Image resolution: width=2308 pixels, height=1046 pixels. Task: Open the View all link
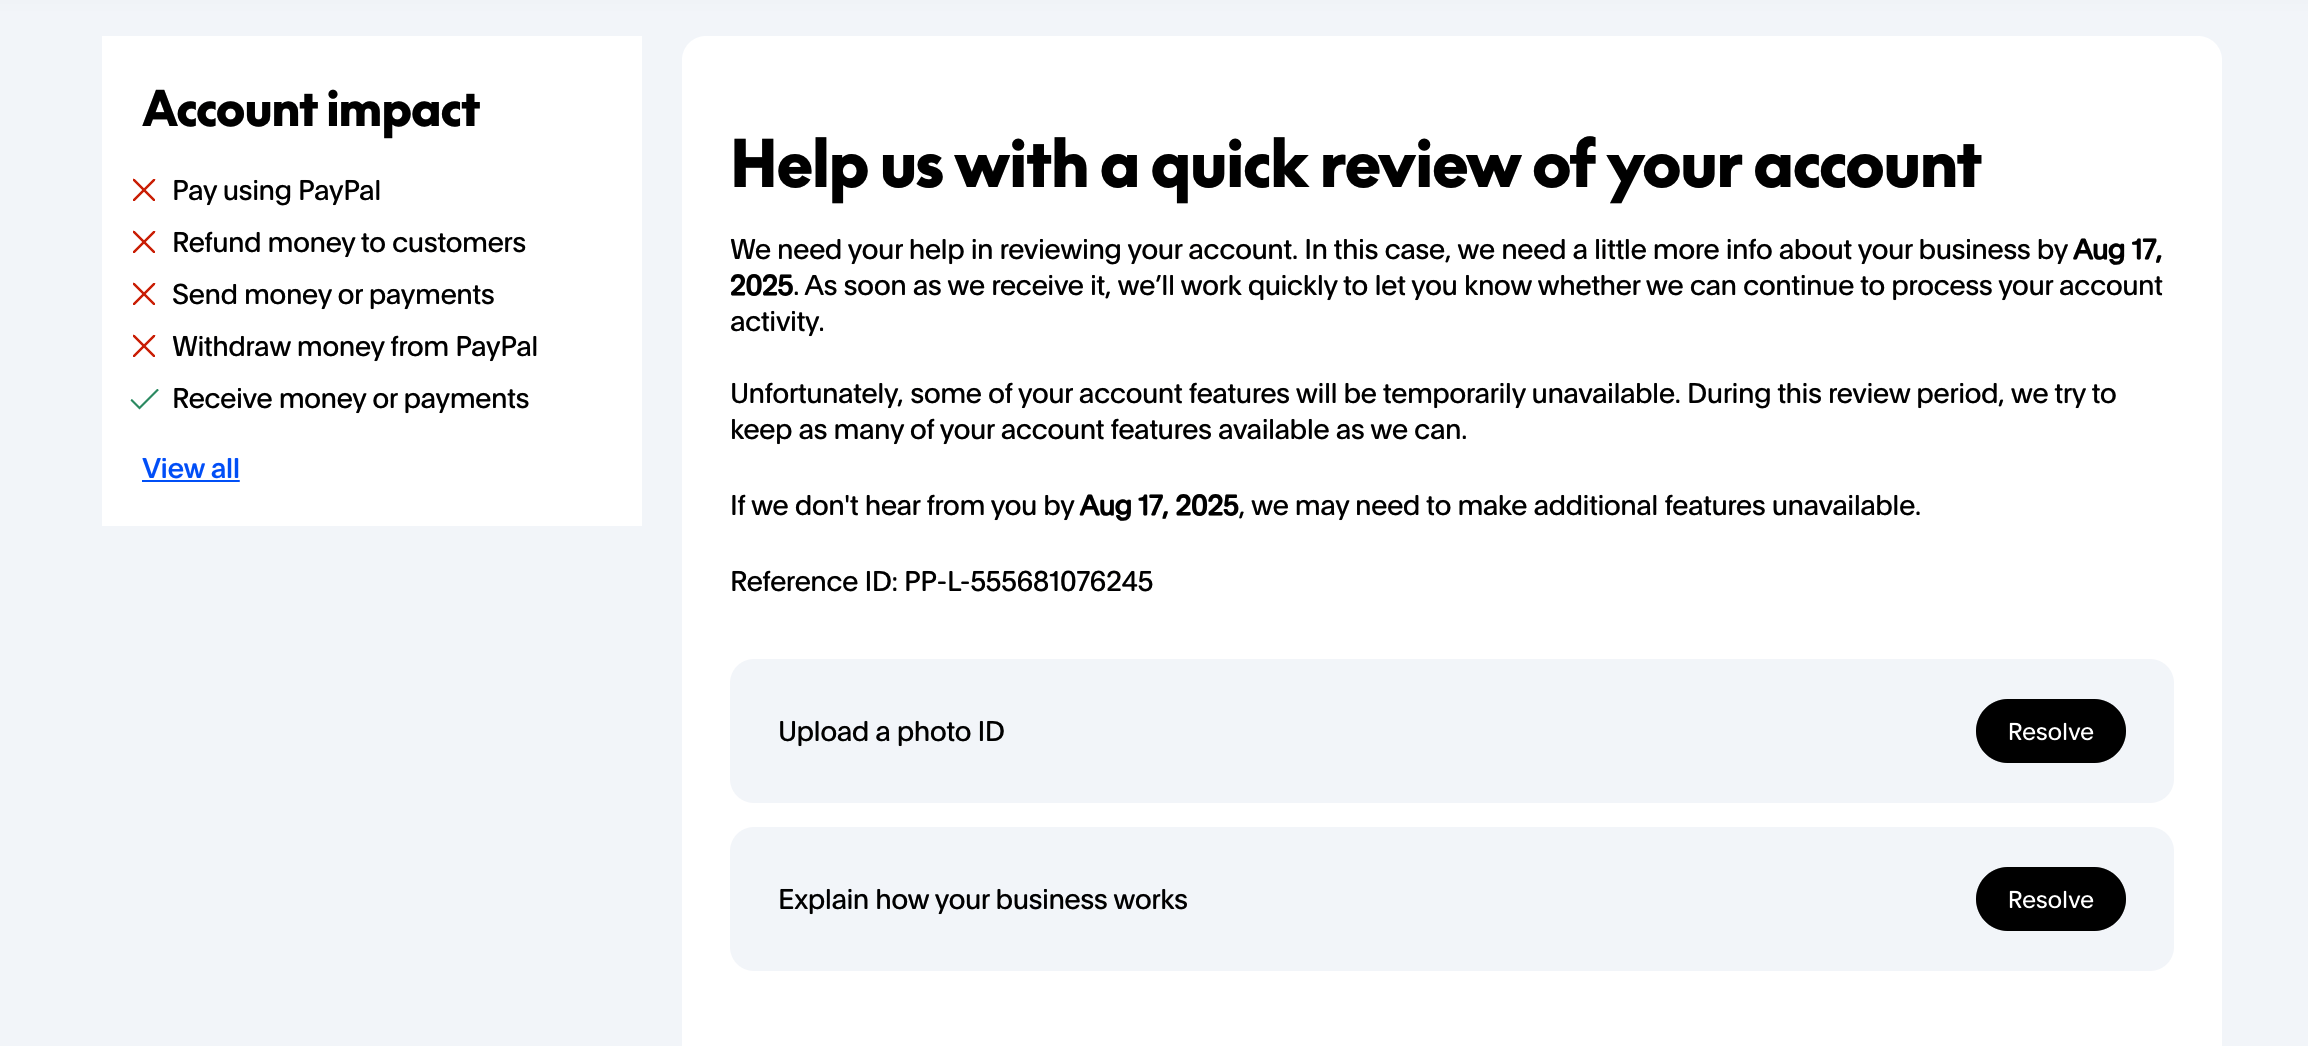[x=191, y=468]
